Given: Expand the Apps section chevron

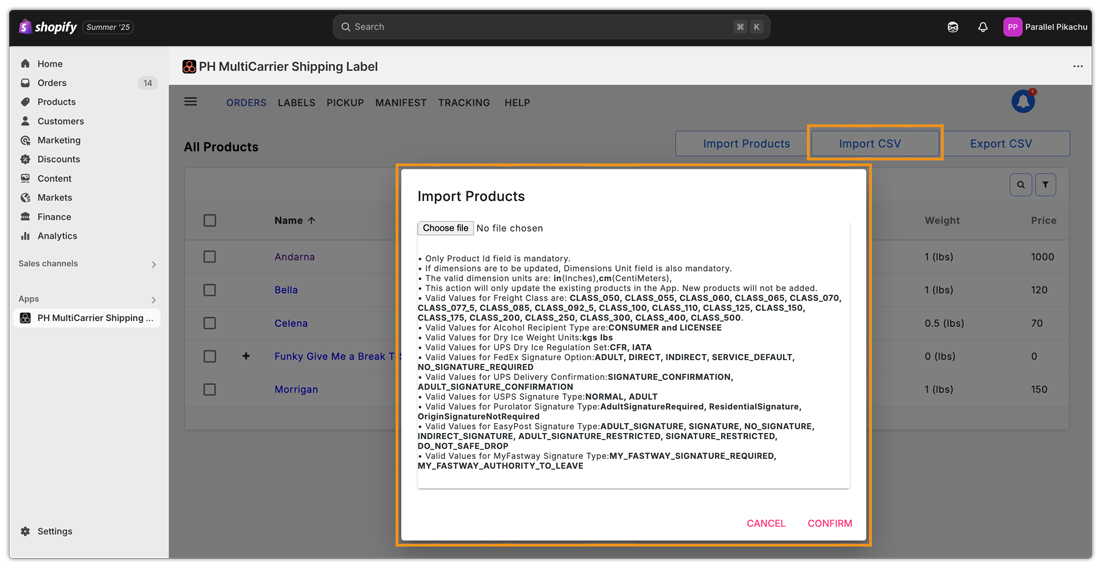Looking at the screenshot, I should coord(154,299).
